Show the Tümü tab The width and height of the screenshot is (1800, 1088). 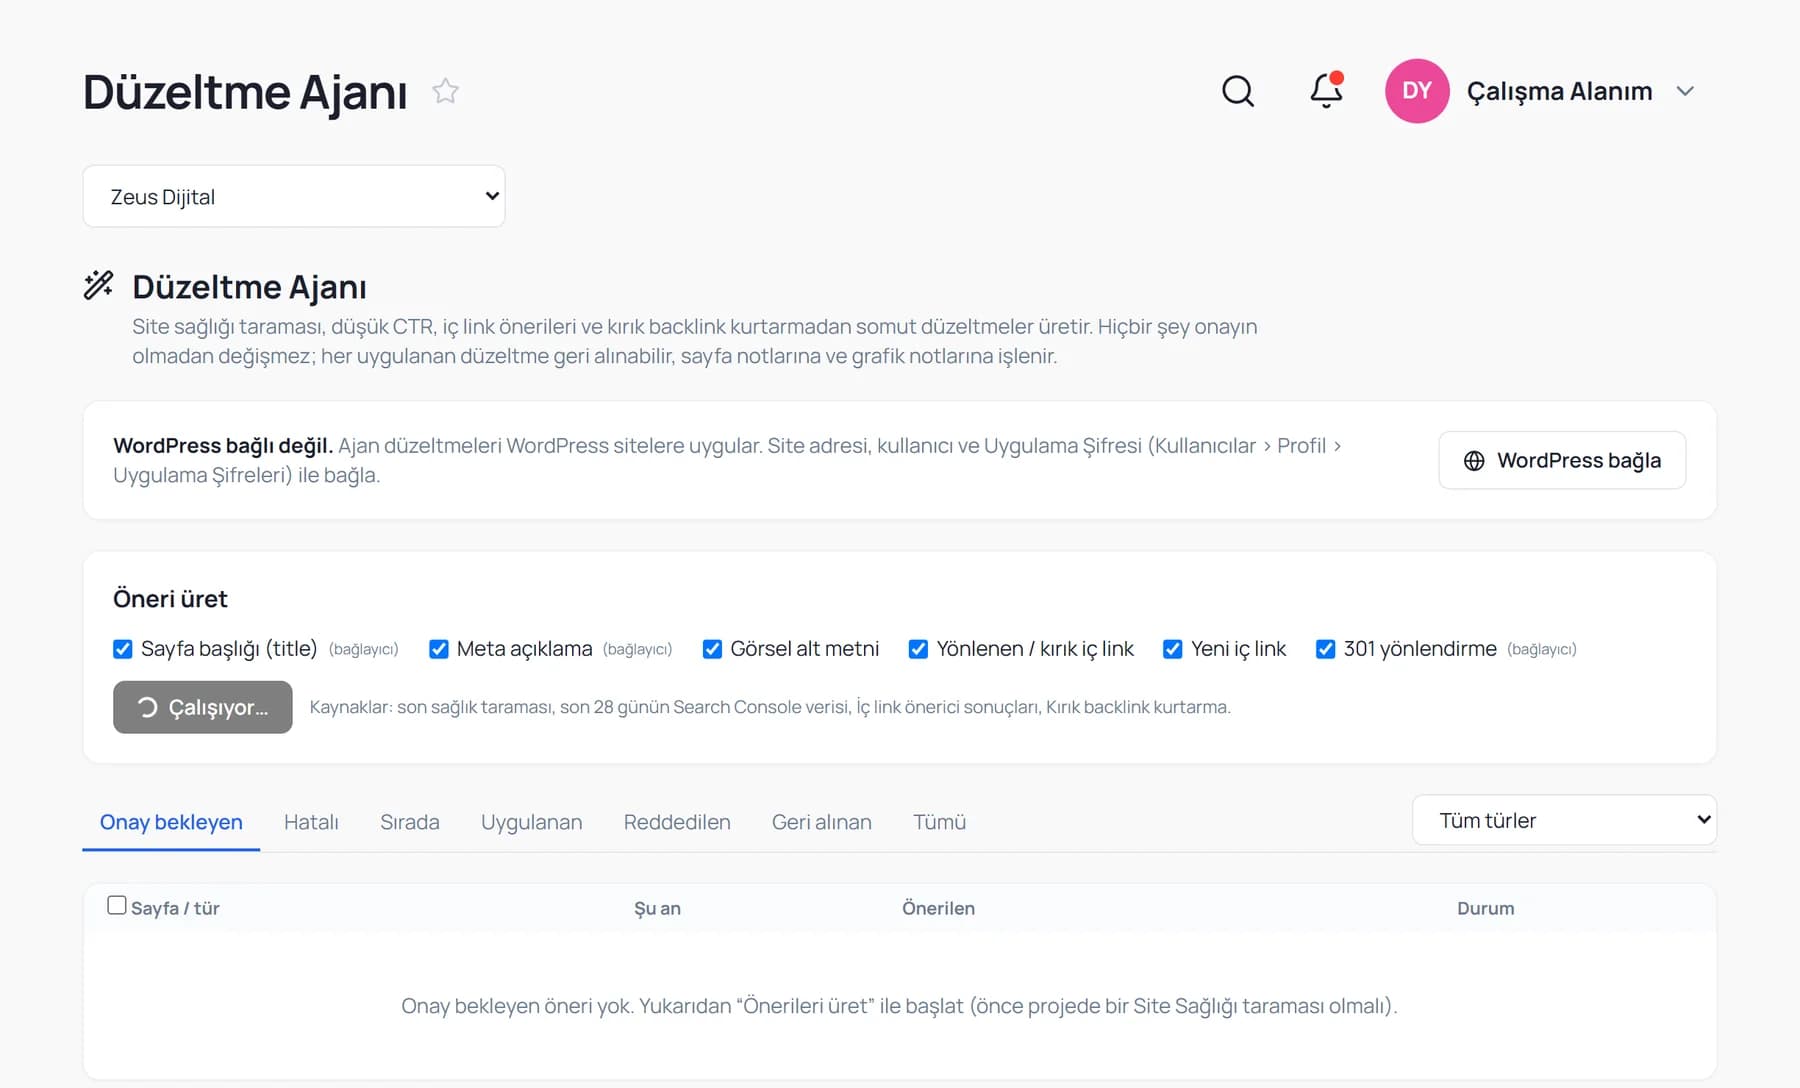click(x=939, y=822)
